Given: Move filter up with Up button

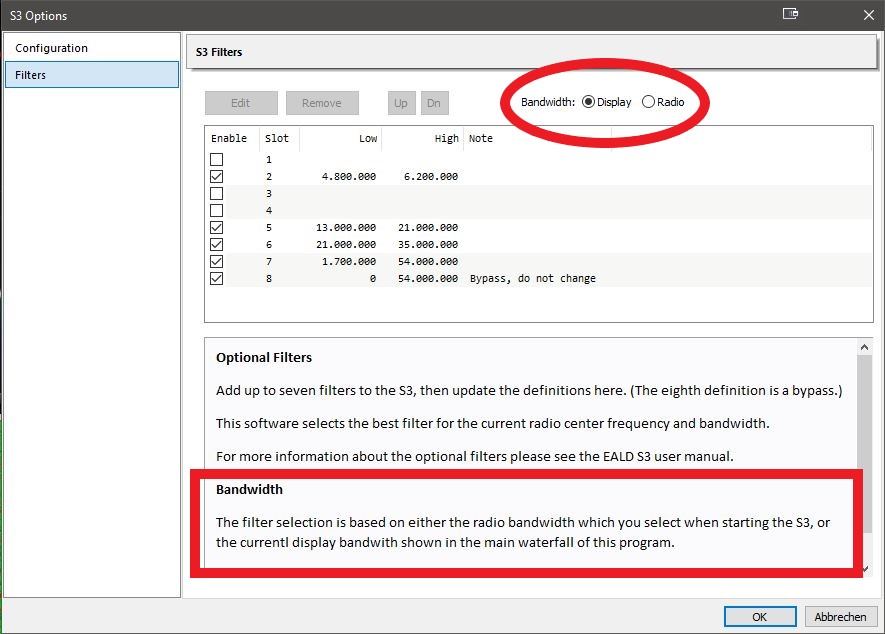Looking at the screenshot, I should tap(401, 103).
